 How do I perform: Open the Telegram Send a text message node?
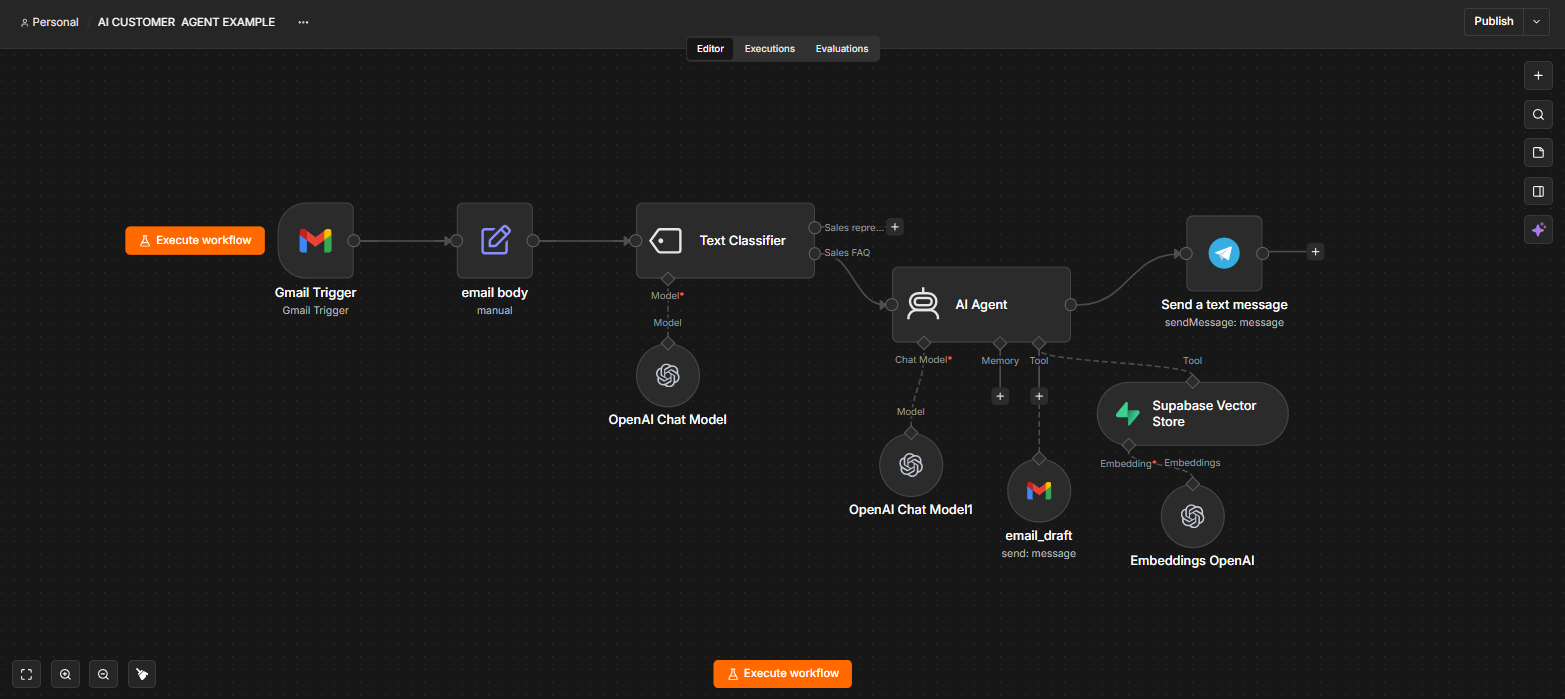click(1224, 253)
